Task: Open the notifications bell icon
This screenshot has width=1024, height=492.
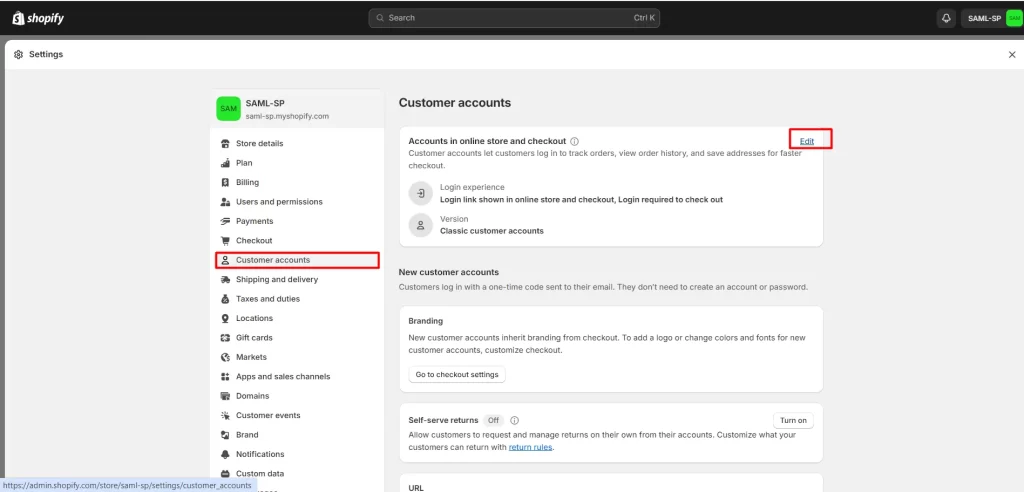Action: pos(946,18)
